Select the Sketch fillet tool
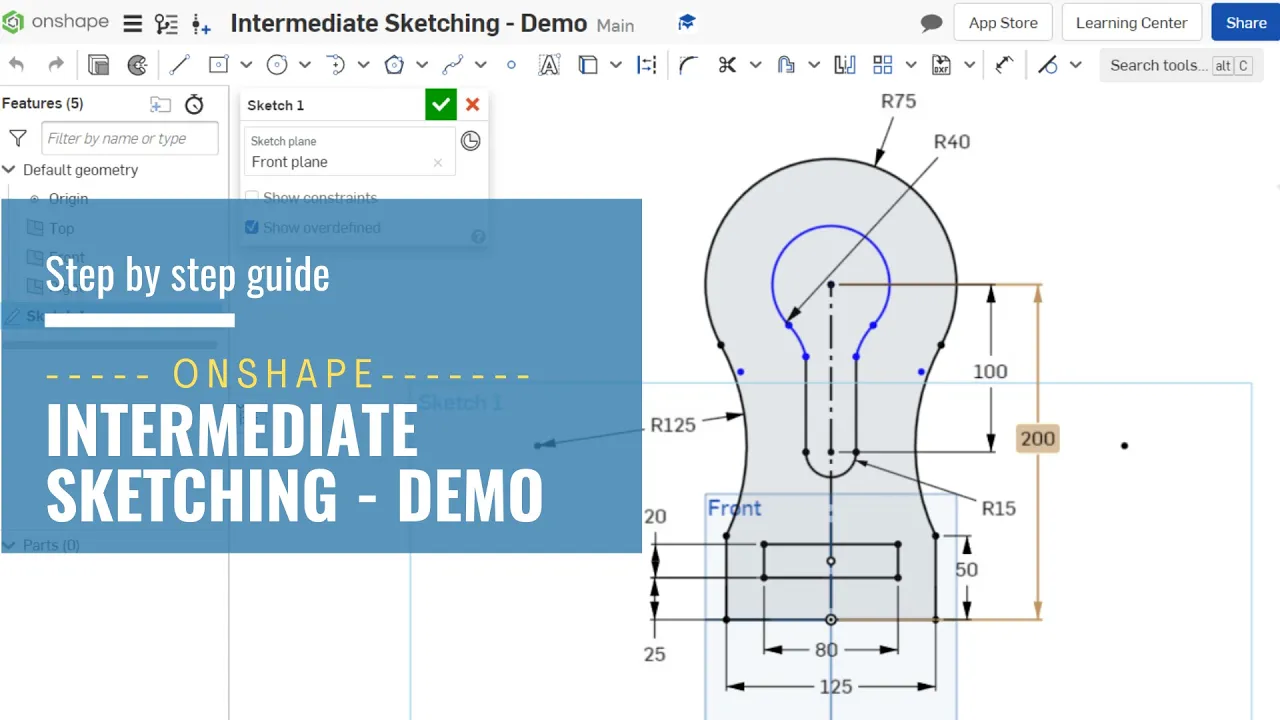Screen dimensions: 1280x720 688,65
